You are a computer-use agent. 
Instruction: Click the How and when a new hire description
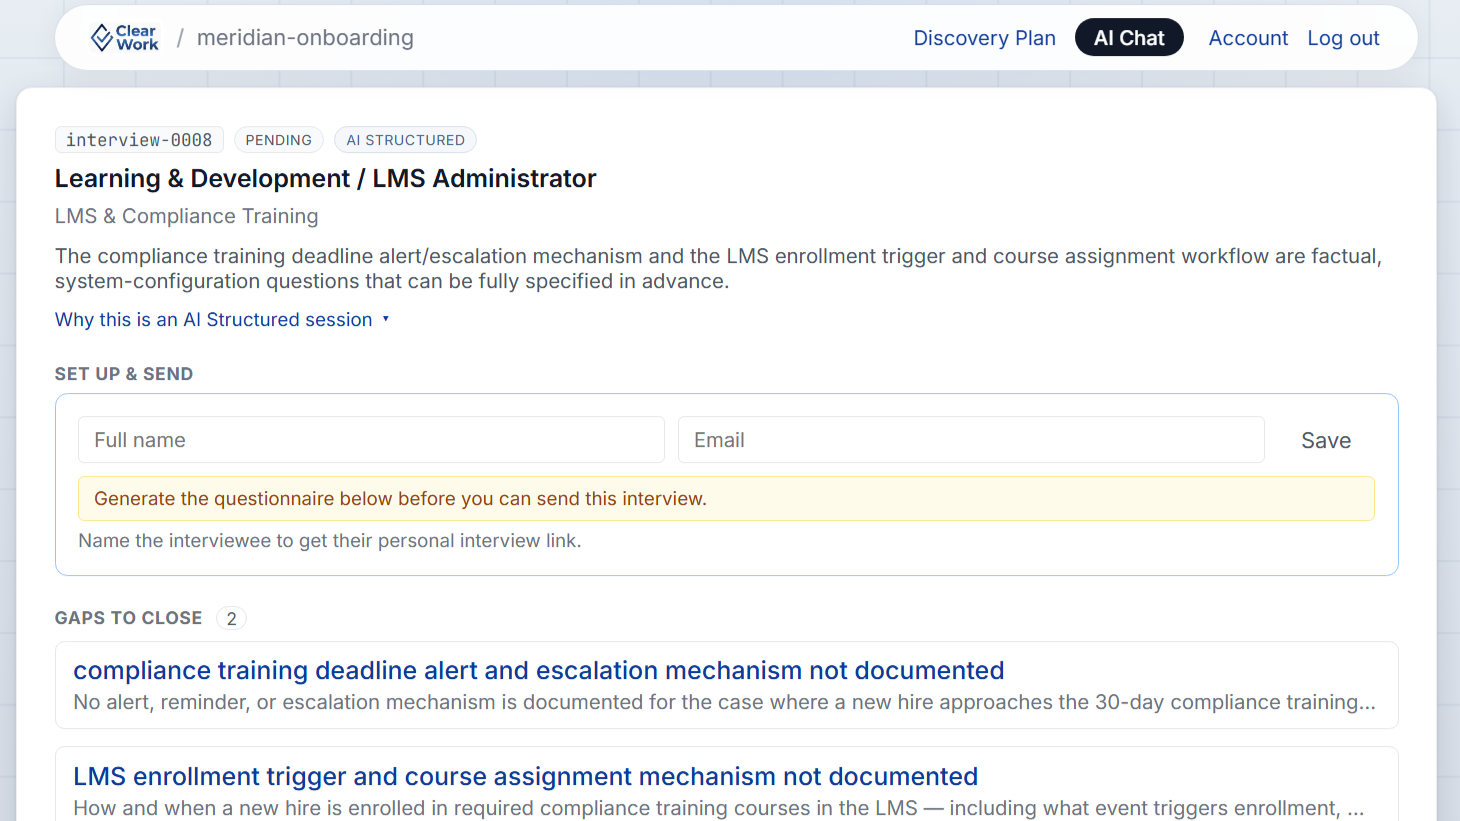point(719,808)
